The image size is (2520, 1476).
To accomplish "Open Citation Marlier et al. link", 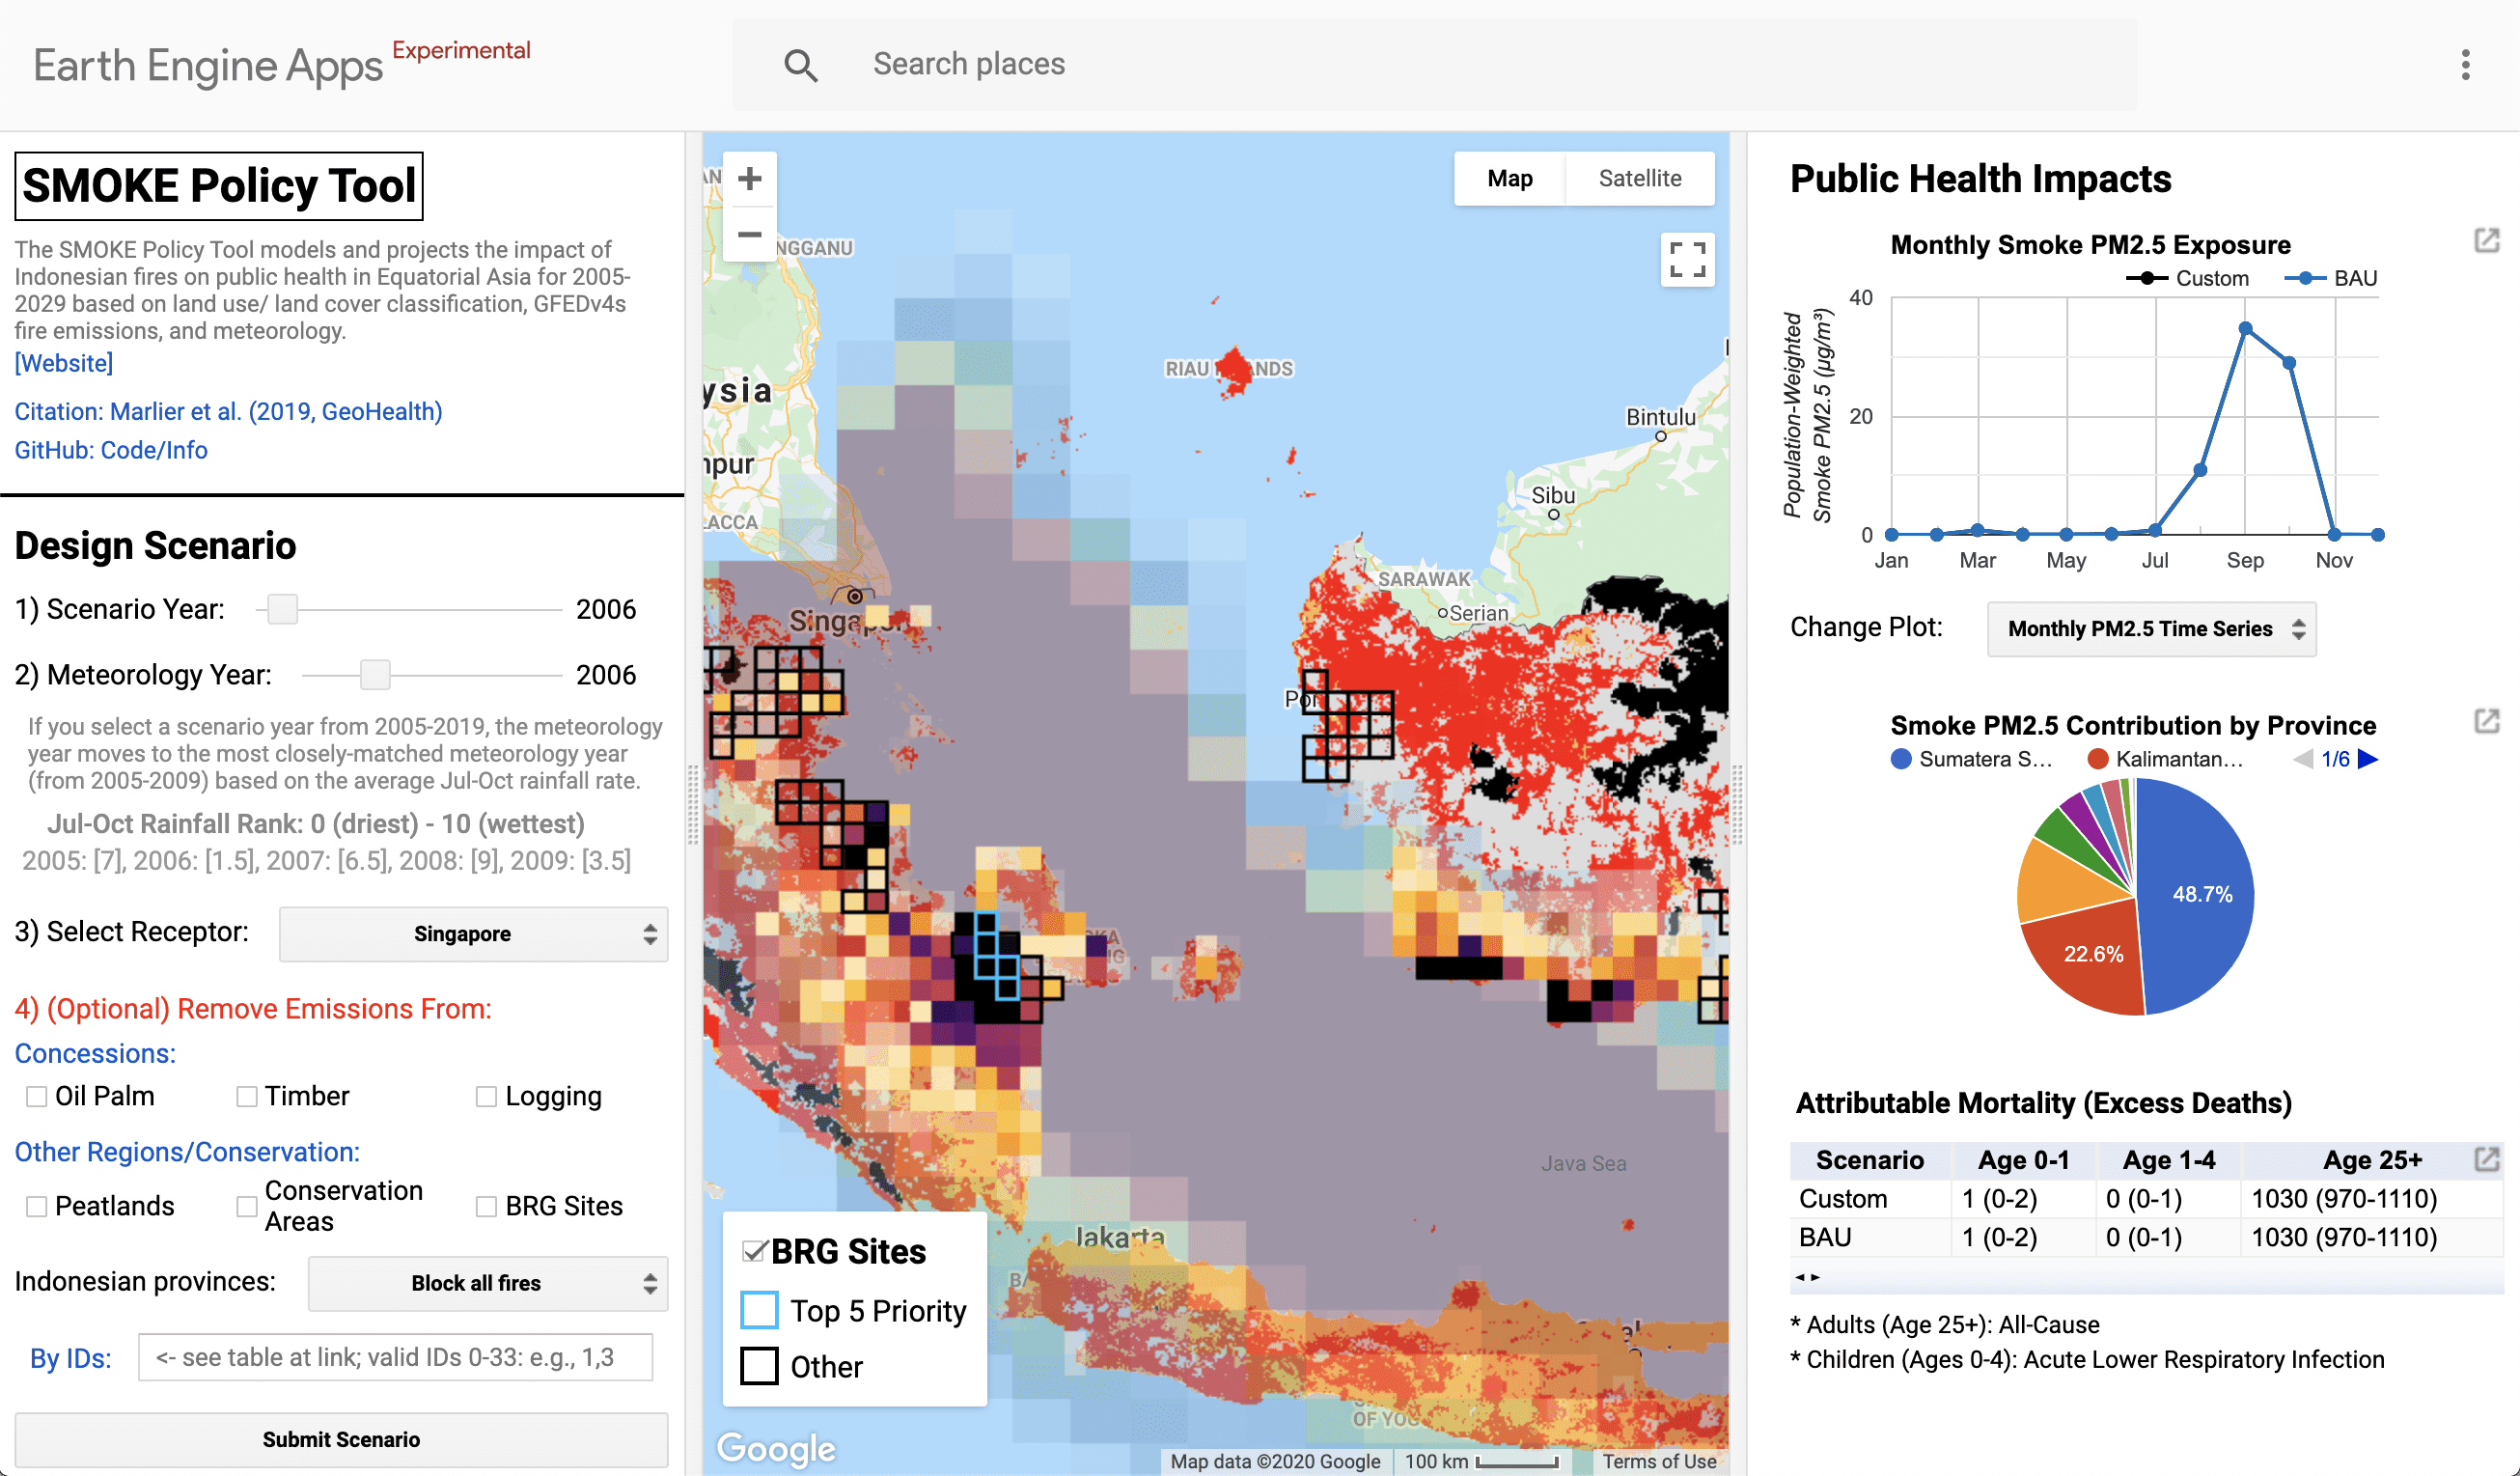I will pos(228,412).
